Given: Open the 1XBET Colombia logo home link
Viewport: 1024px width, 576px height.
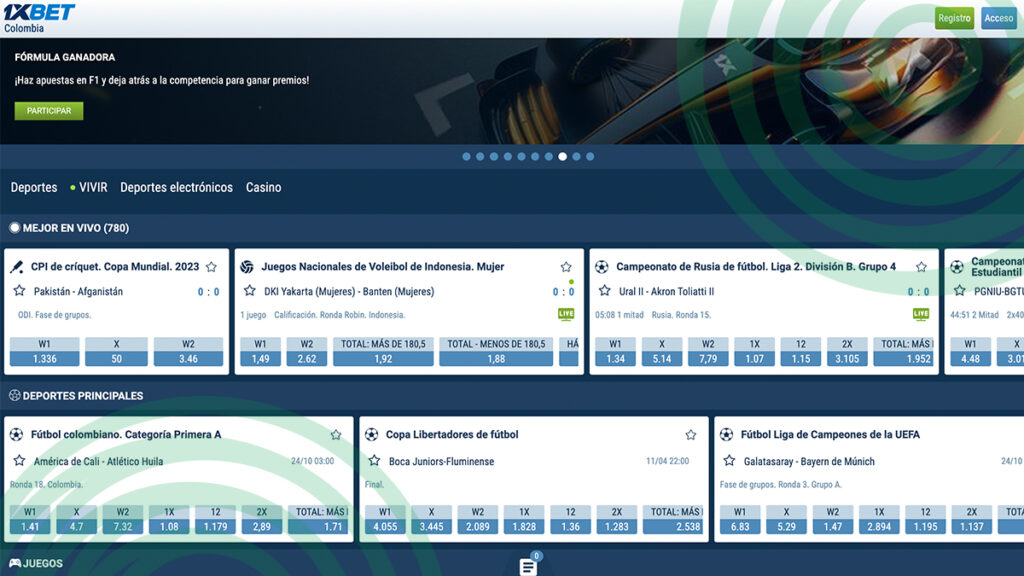Looking at the screenshot, I should pyautogui.click(x=39, y=18).
